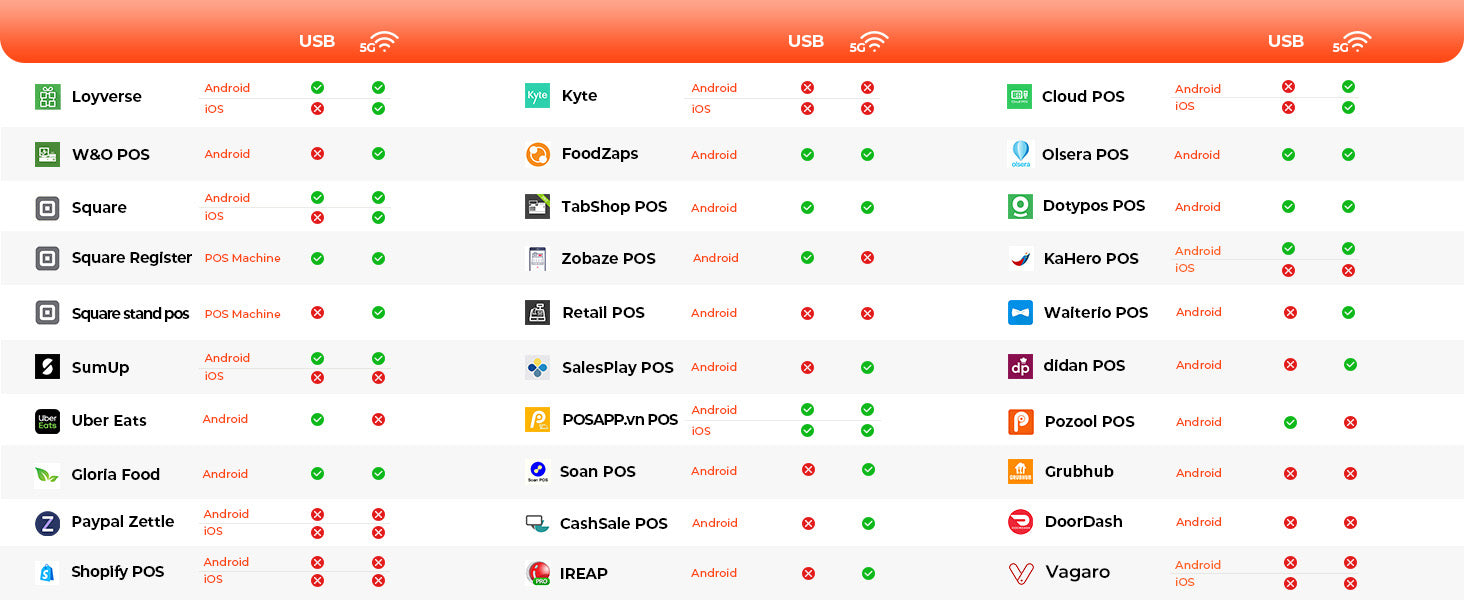Click the Uber Eats app icon
Image resolution: width=1464 pixels, height=600 pixels.
pos(47,421)
